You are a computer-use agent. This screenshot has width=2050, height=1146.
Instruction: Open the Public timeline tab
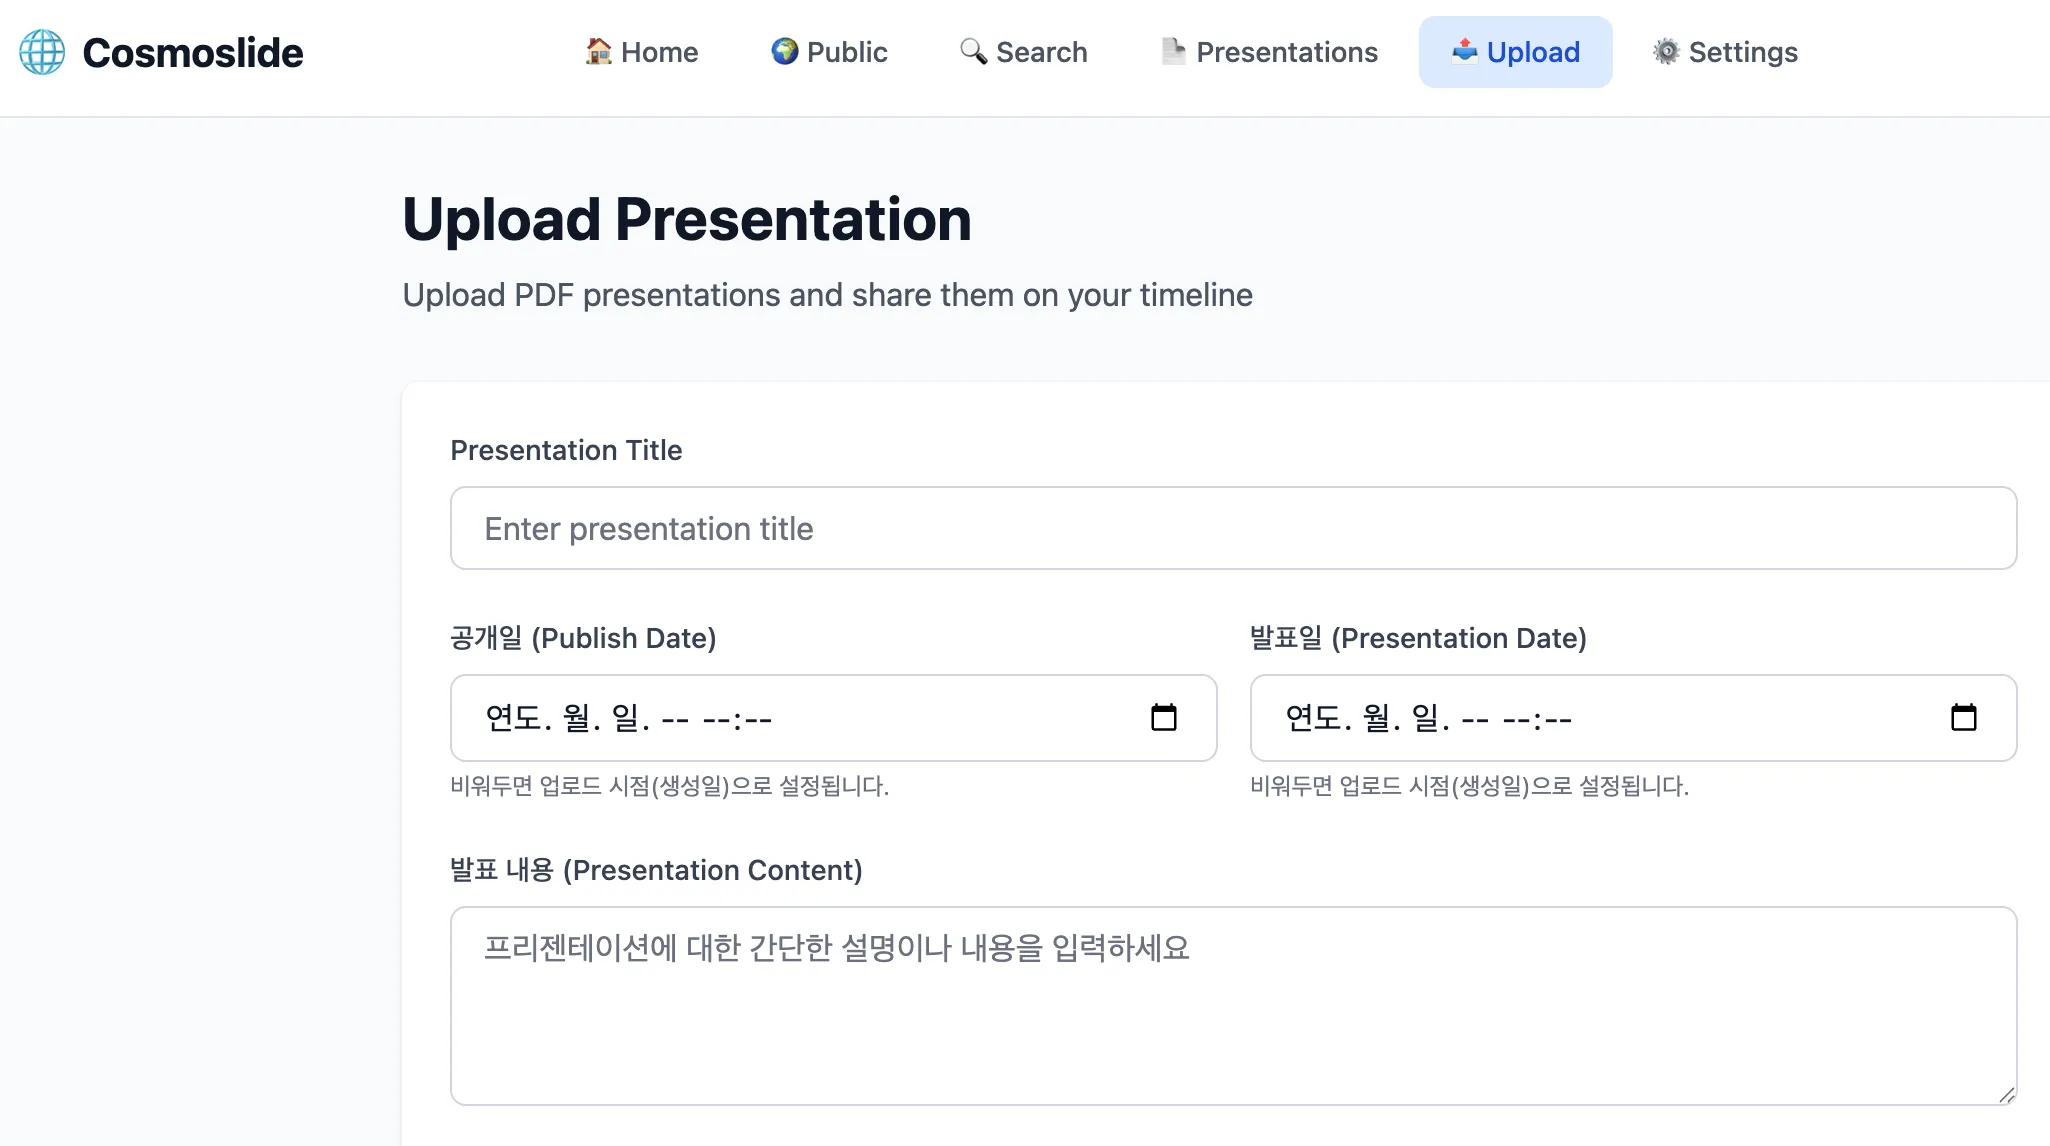(846, 52)
